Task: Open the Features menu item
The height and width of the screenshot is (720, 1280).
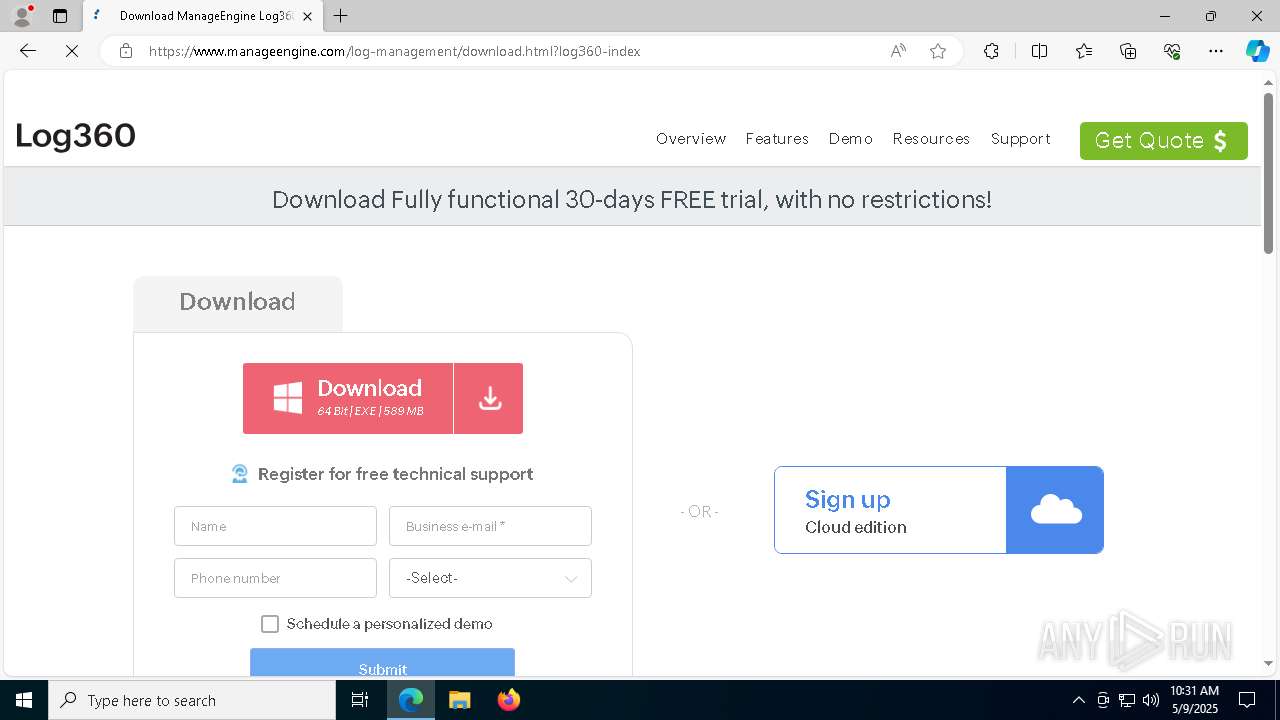Action: pos(777,139)
